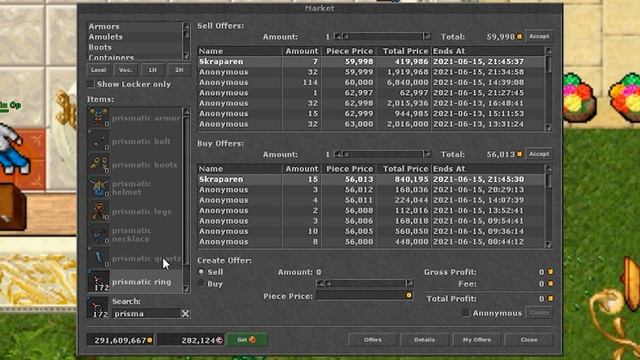
Task: Click the Buy Offers amount slider
Action: 382,154
